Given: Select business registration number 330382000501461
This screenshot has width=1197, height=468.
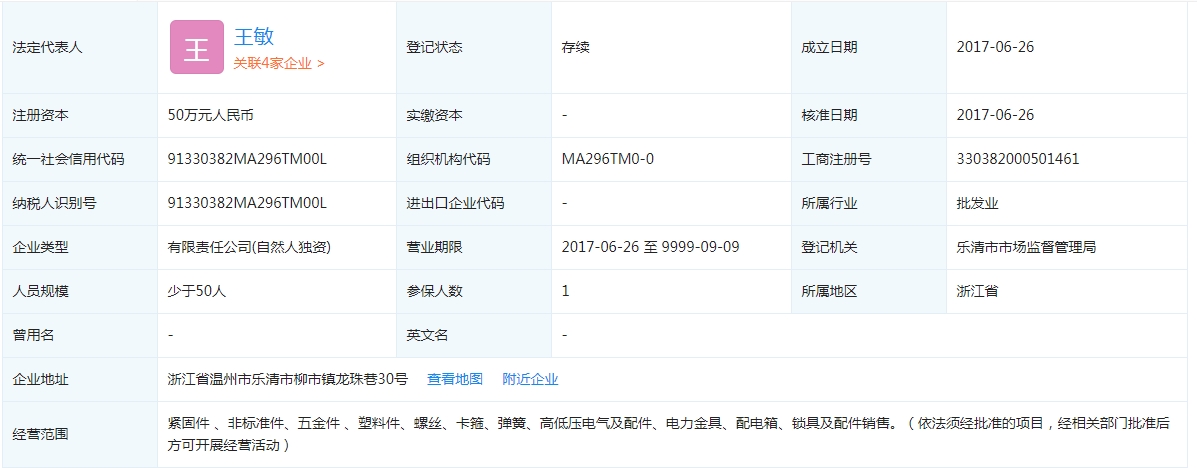Looking at the screenshot, I should 1017,159.
